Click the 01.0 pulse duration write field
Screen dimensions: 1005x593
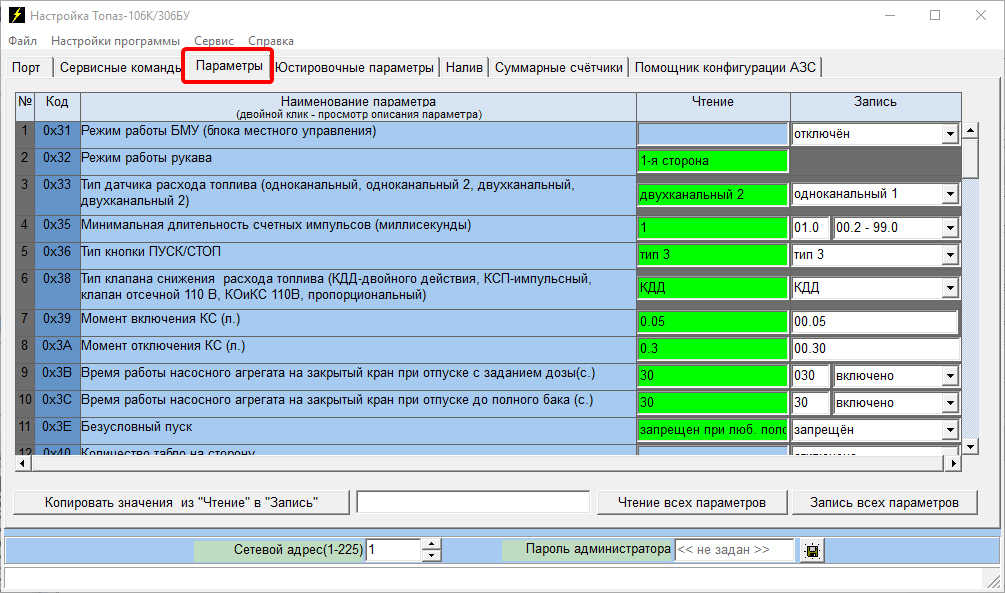pyautogui.click(x=811, y=228)
